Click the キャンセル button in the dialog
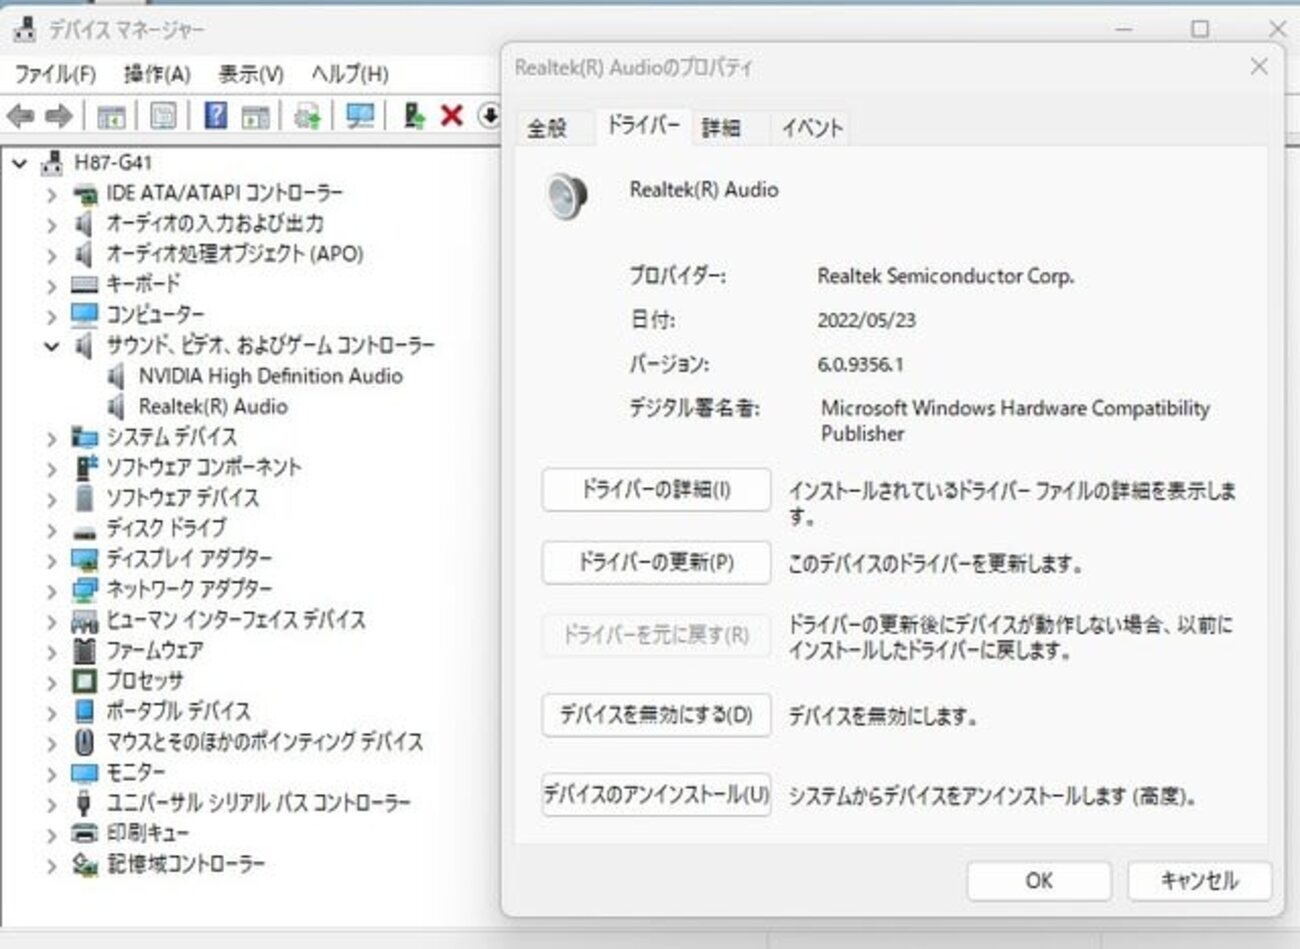 pyautogui.click(x=1198, y=881)
